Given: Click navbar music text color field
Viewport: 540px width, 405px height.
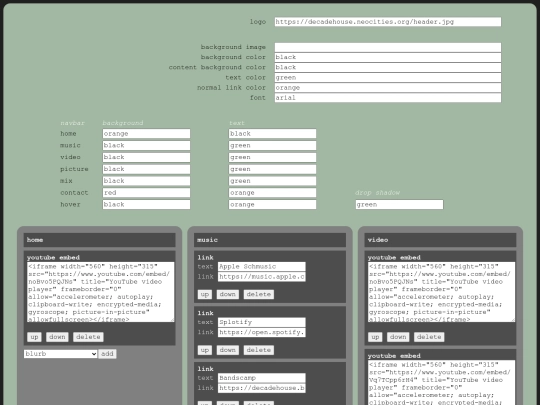Looking at the screenshot, I should point(272,145).
